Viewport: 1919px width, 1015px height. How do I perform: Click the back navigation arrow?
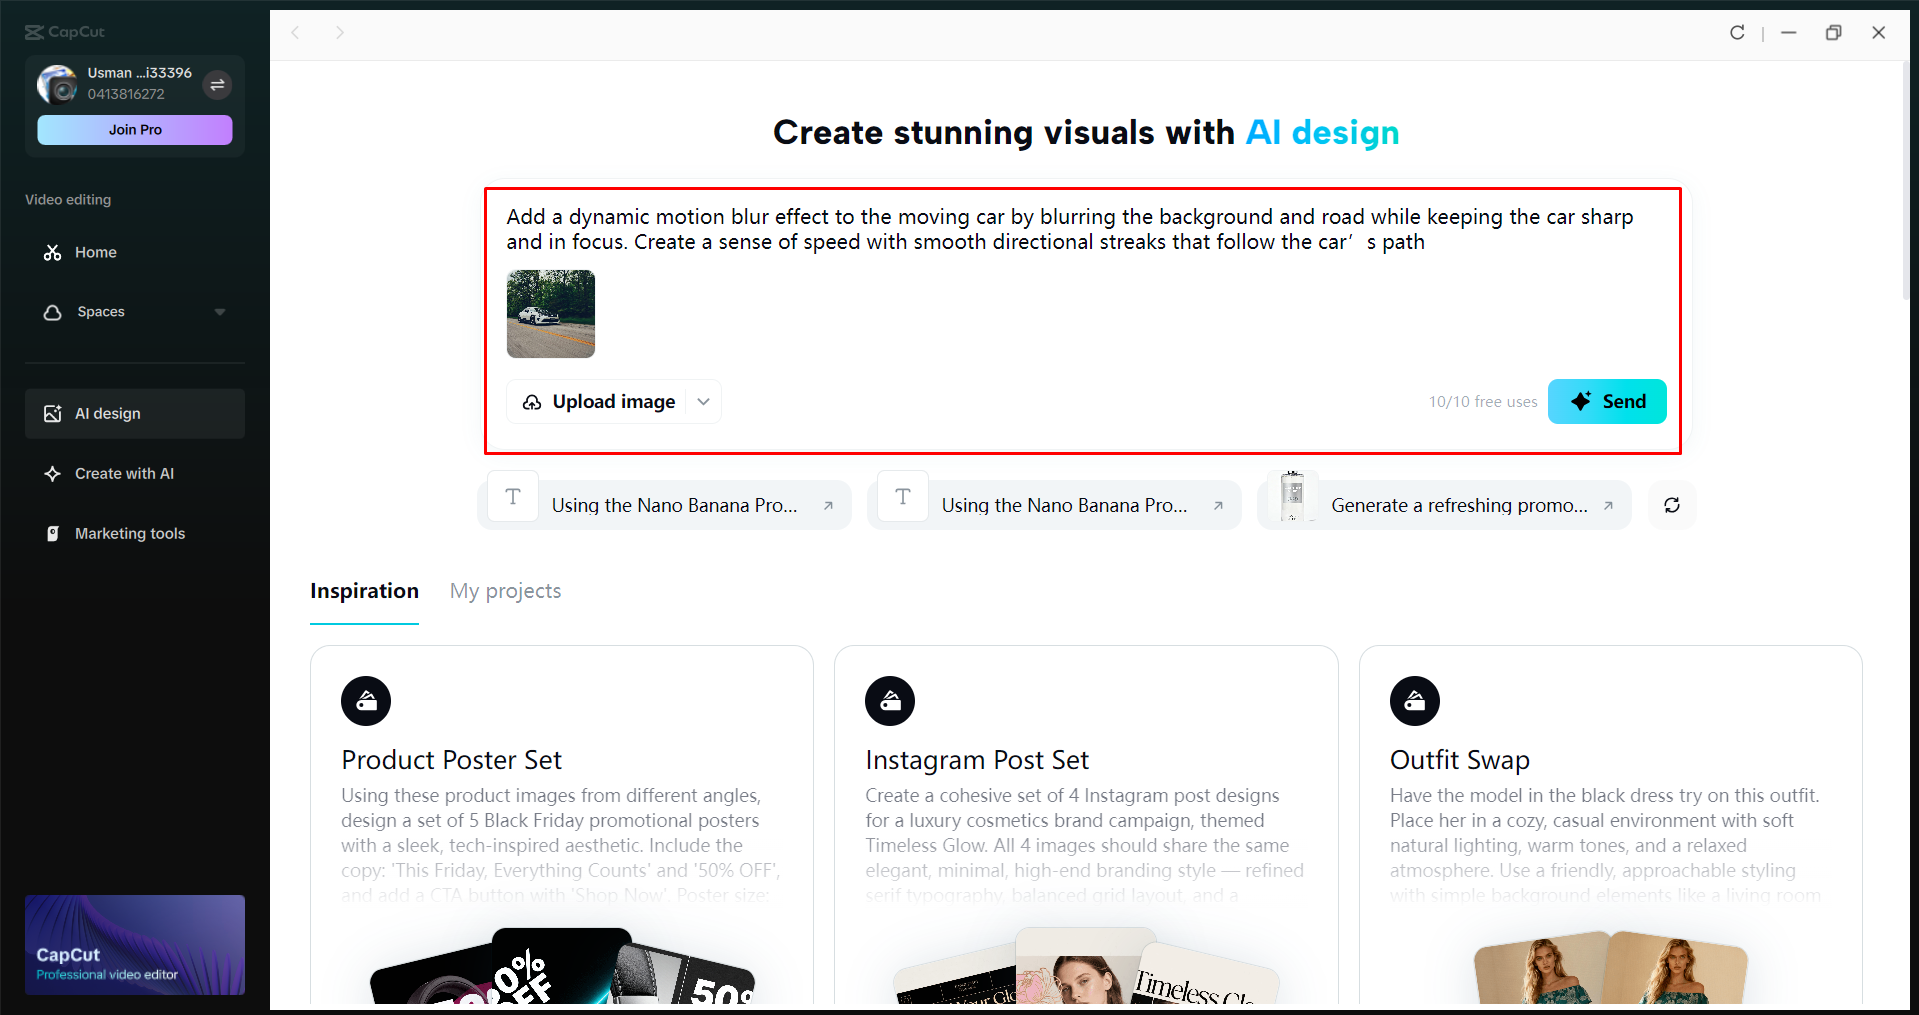pos(296,32)
